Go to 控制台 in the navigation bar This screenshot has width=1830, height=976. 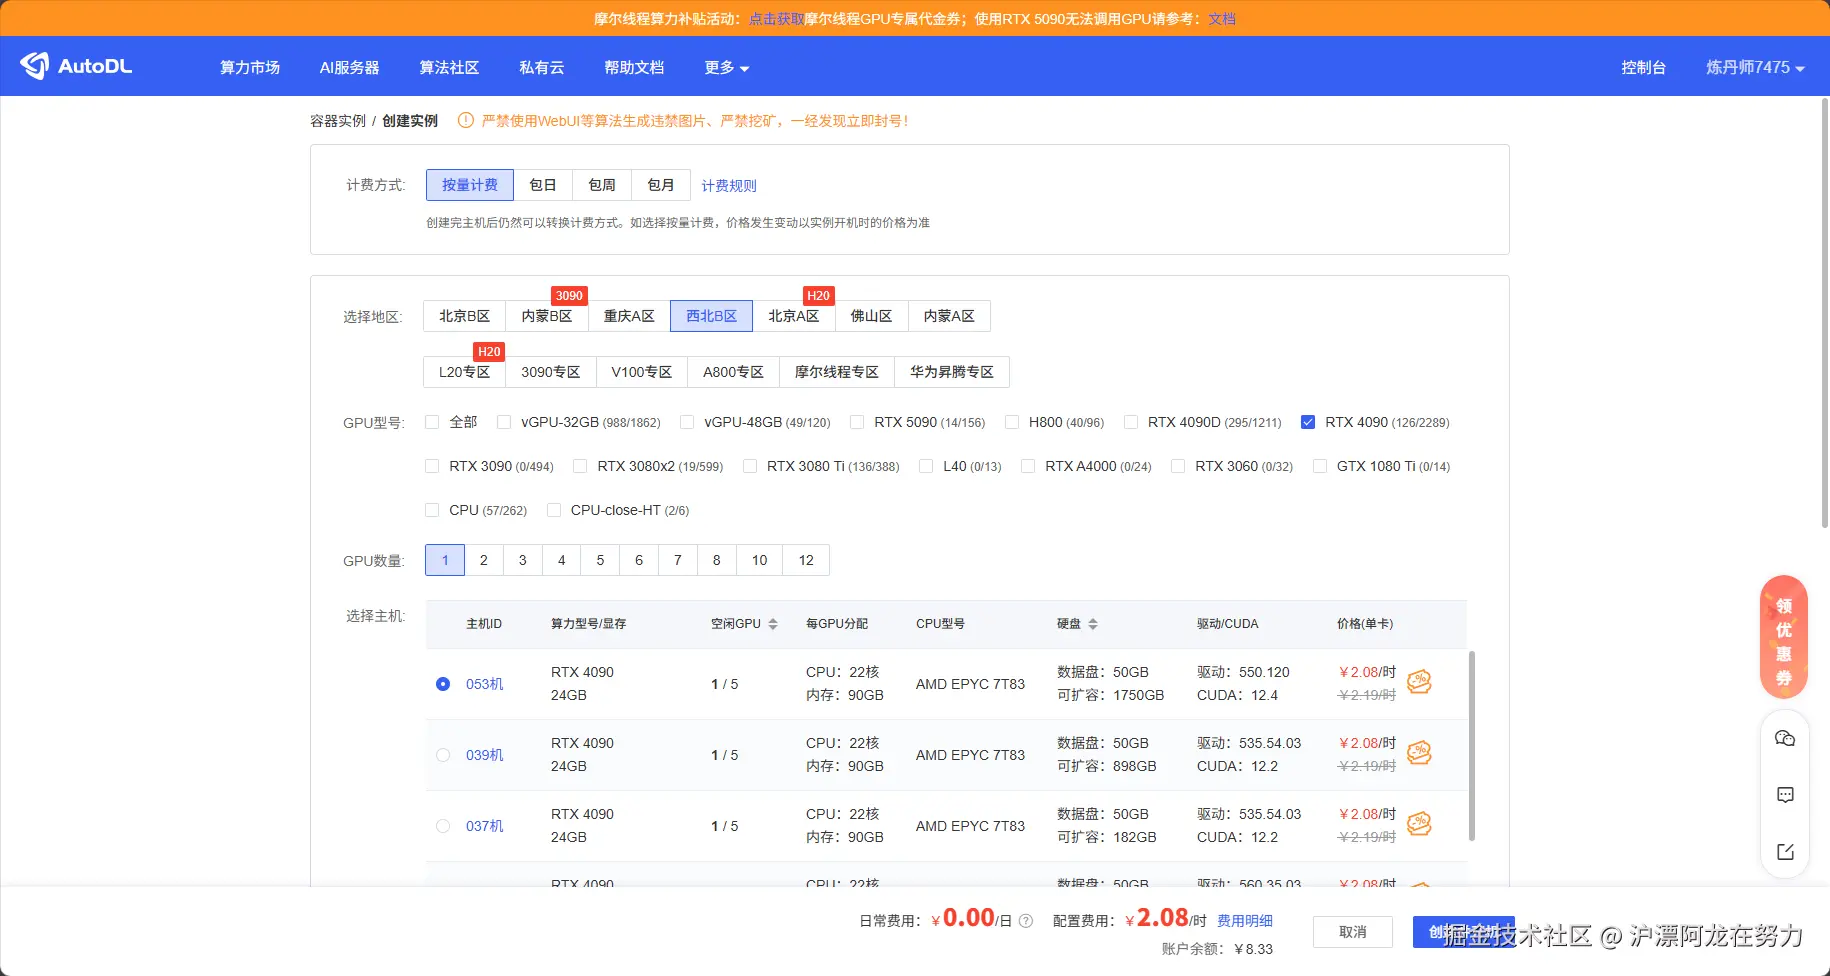(x=1643, y=67)
